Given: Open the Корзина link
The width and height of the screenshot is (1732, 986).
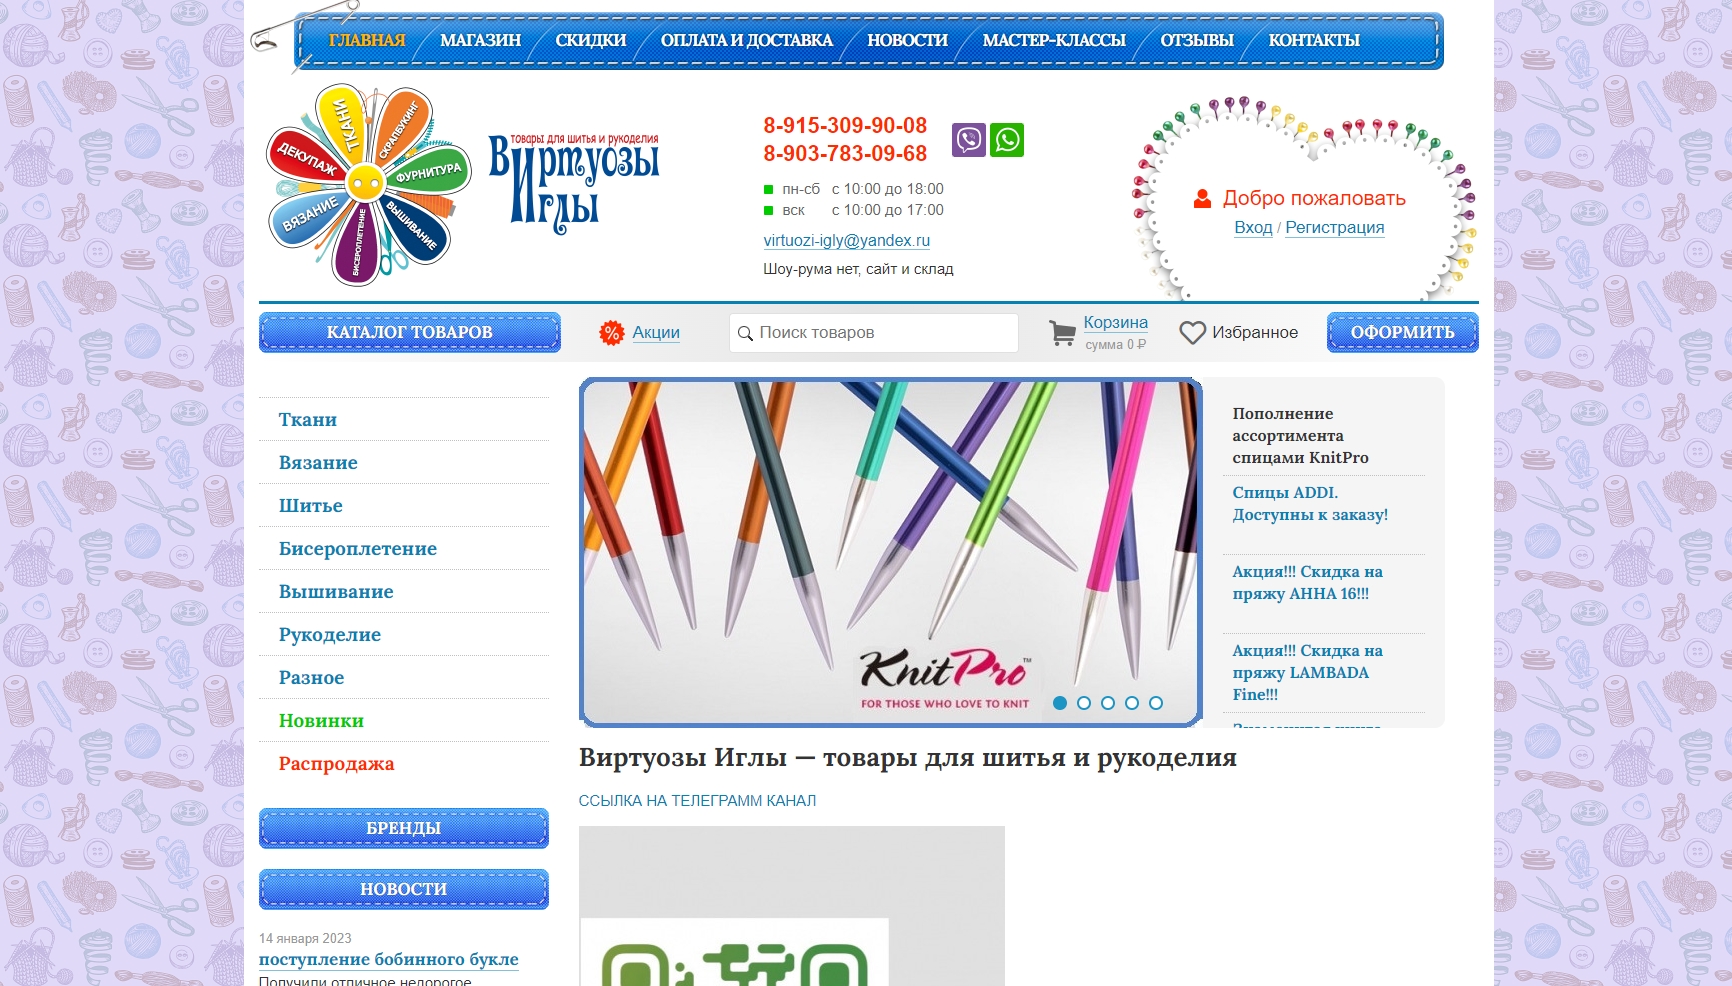Looking at the screenshot, I should pos(1116,323).
